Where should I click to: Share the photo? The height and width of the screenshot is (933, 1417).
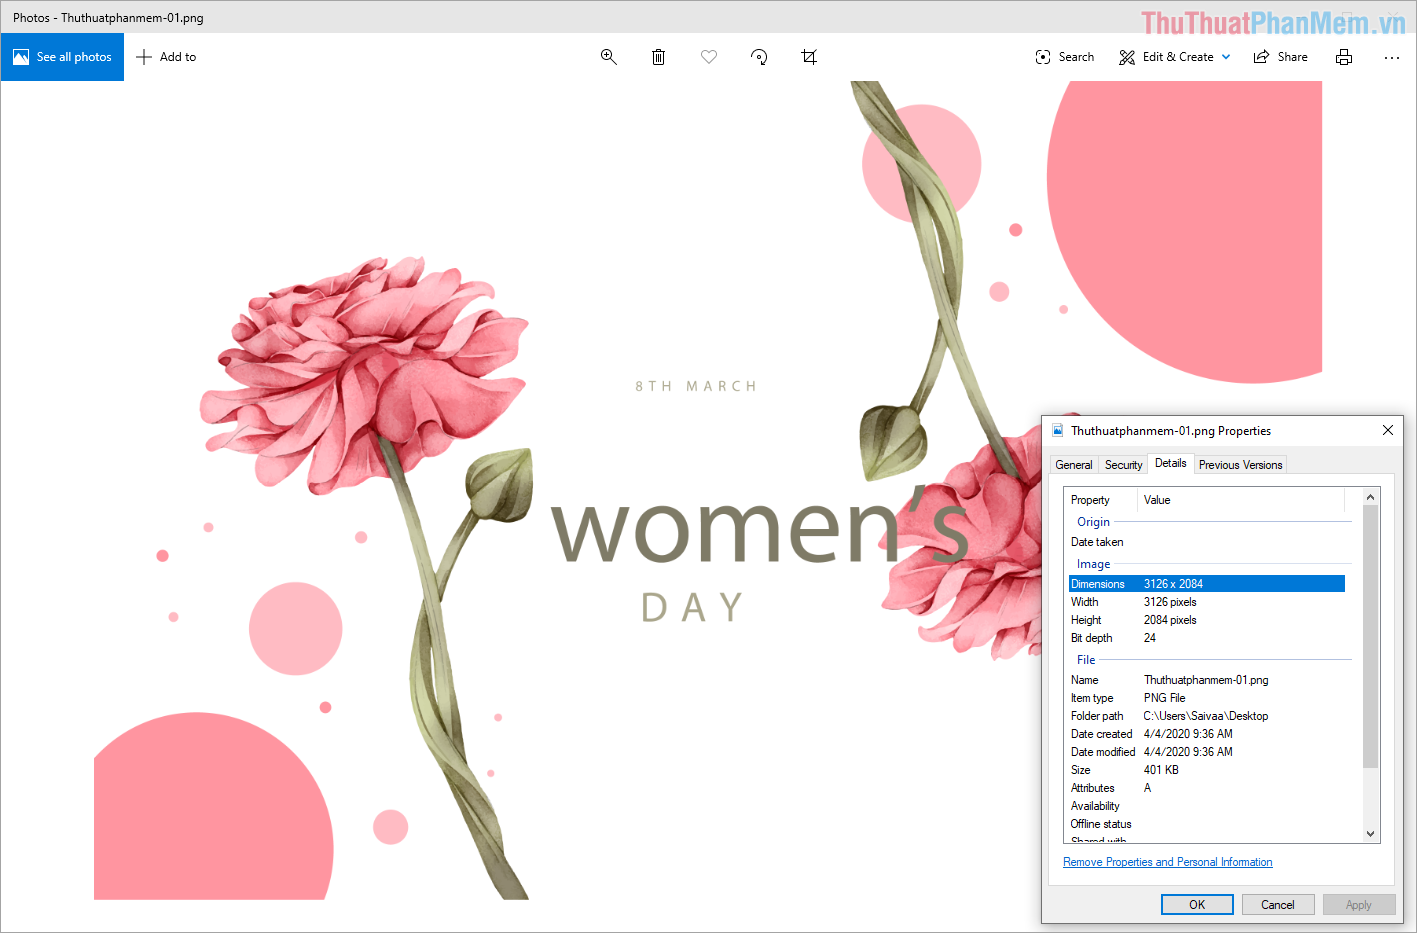[1280, 57]
